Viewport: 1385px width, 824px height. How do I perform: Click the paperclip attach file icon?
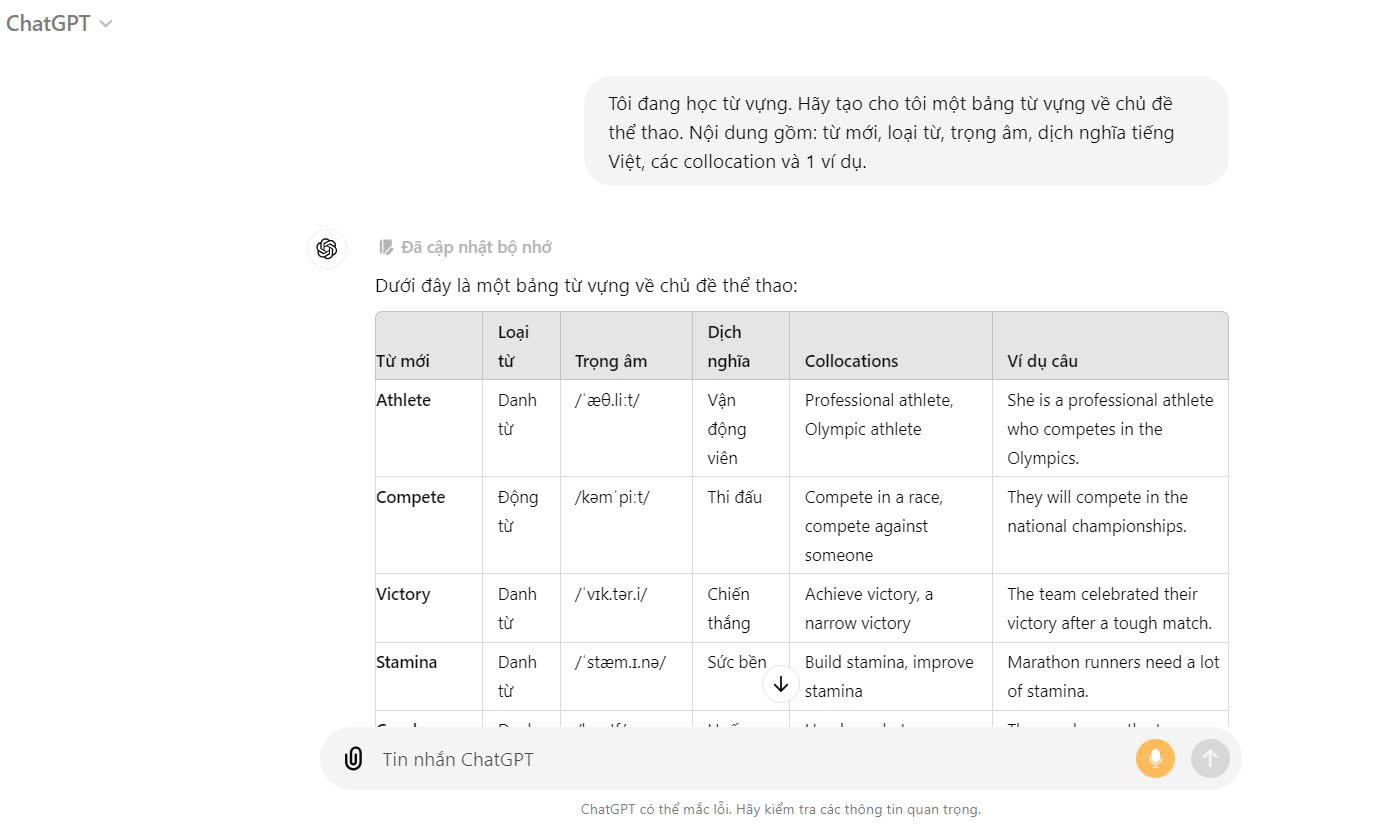click(x=353, y=759)
